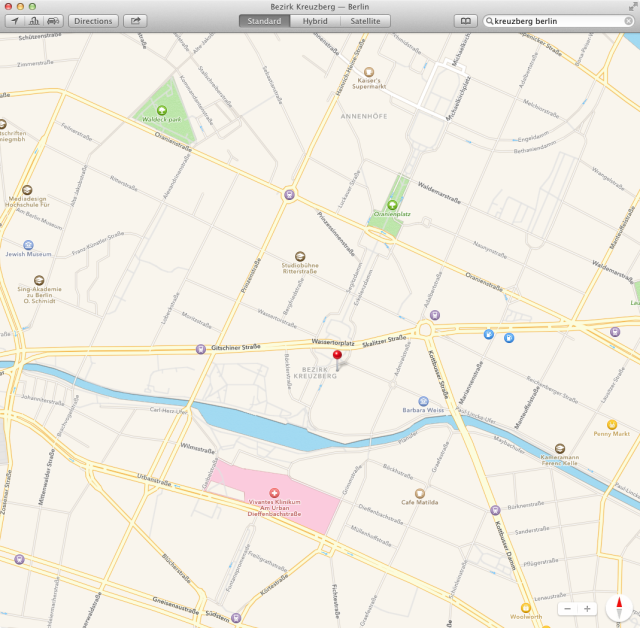Click the Blücherstraße label
The image size is (640, 628).
[x=176, y=568]
